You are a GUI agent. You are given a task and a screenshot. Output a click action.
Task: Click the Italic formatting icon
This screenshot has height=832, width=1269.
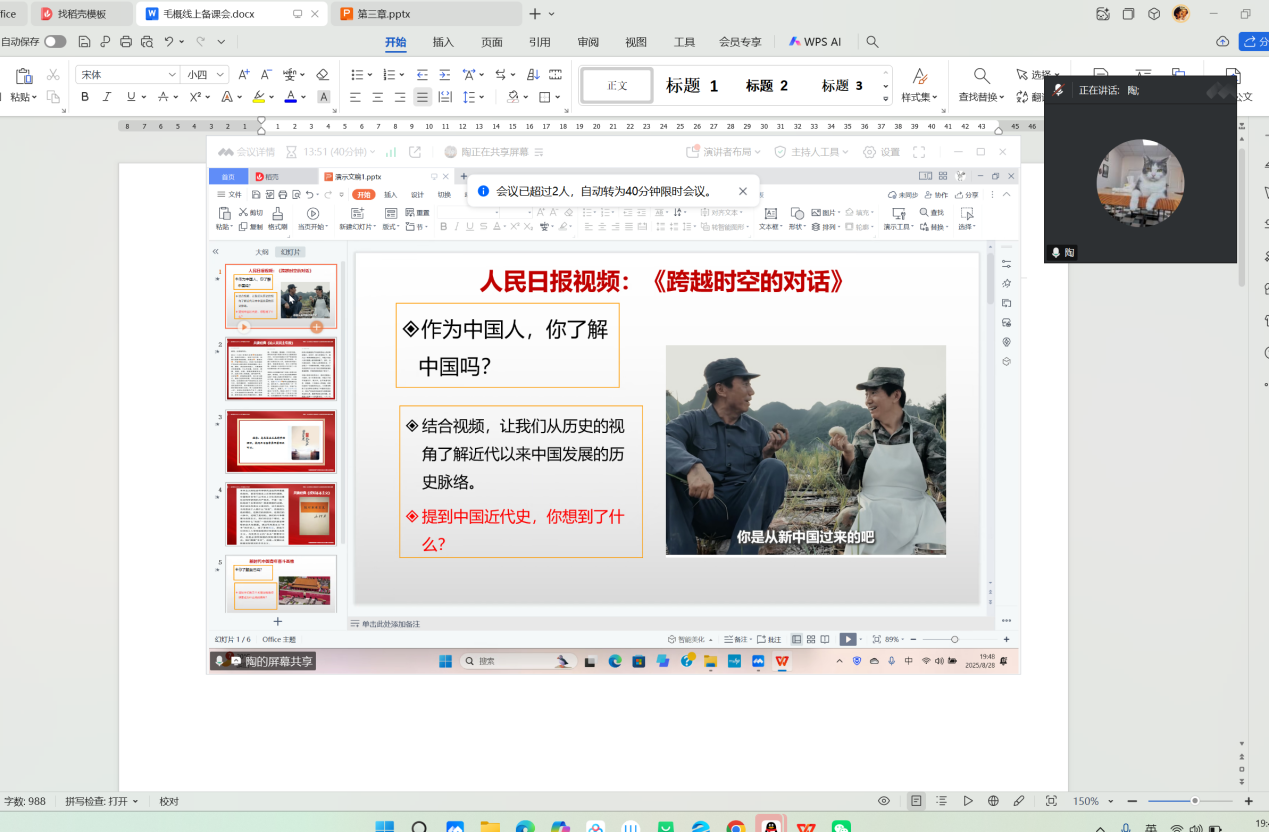(107, 97)
